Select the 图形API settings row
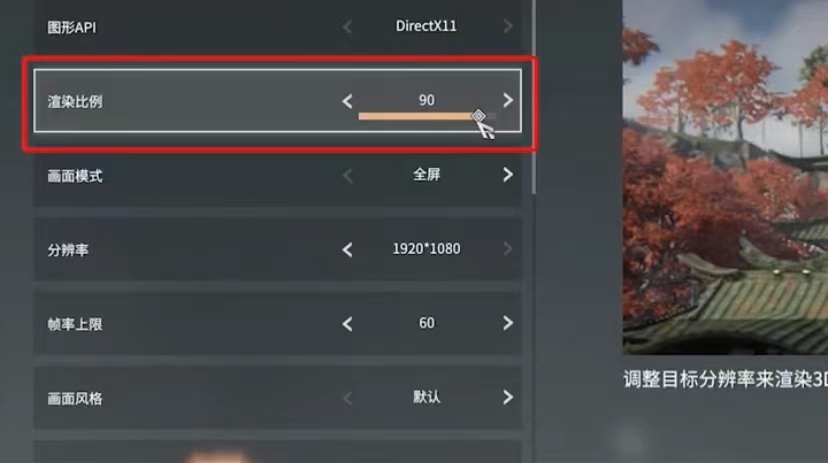Viewport: 828px width, 463px height. coord(278,26)
